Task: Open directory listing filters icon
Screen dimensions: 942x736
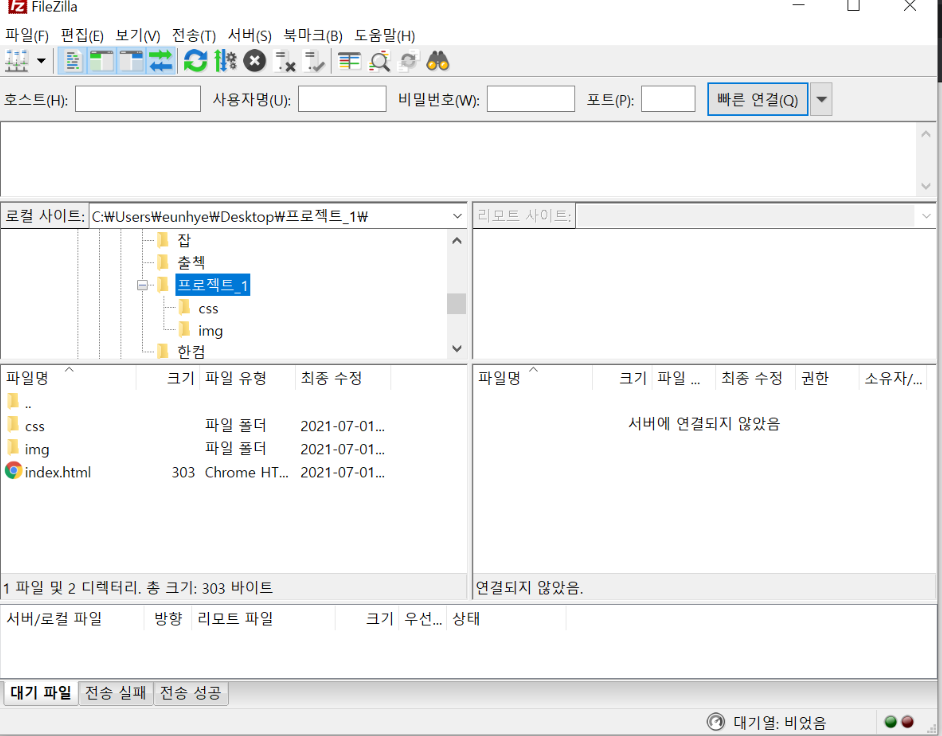Action: [x=349, y=61]
